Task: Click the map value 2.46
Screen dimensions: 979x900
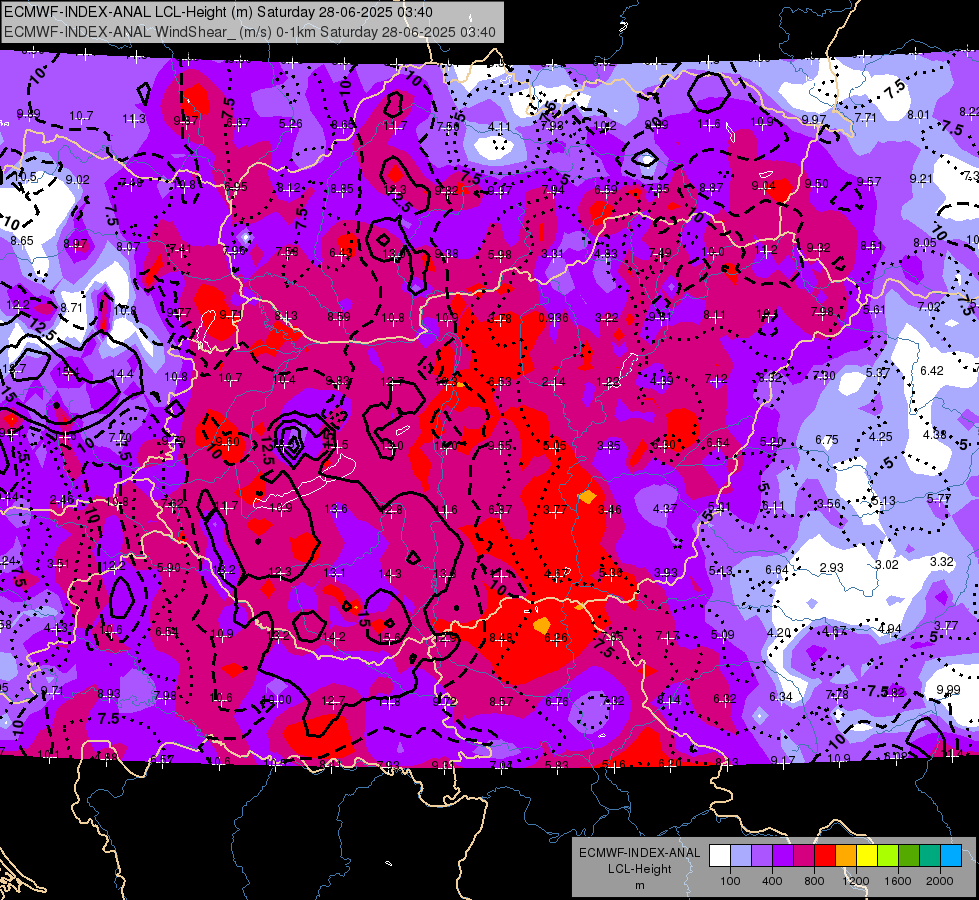Action: point(62,500)
